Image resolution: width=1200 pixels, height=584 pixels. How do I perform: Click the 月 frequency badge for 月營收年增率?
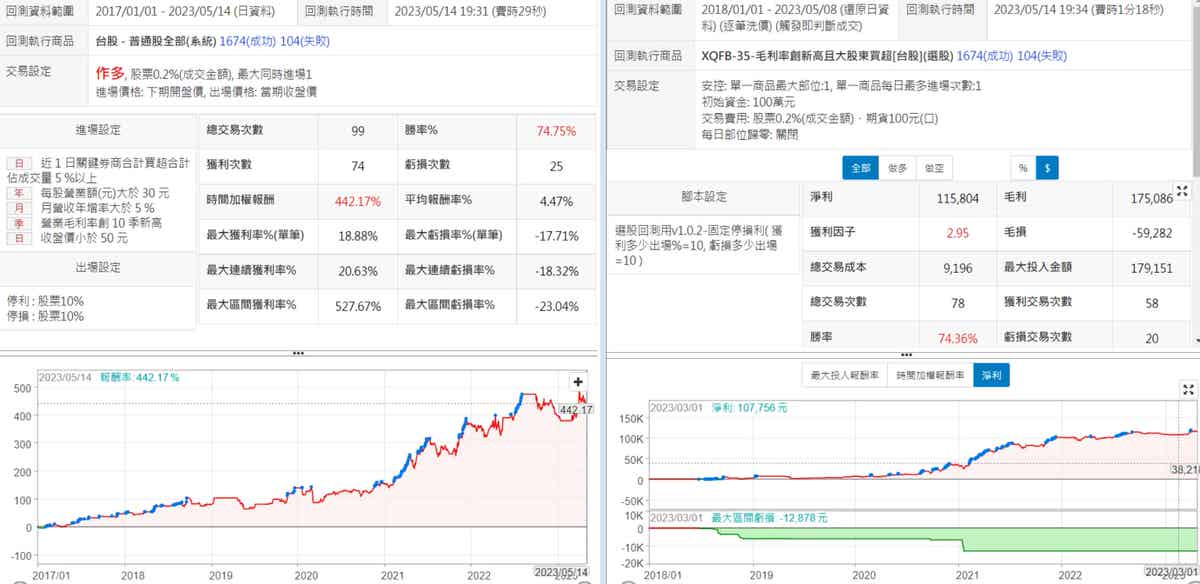[17, 207]
